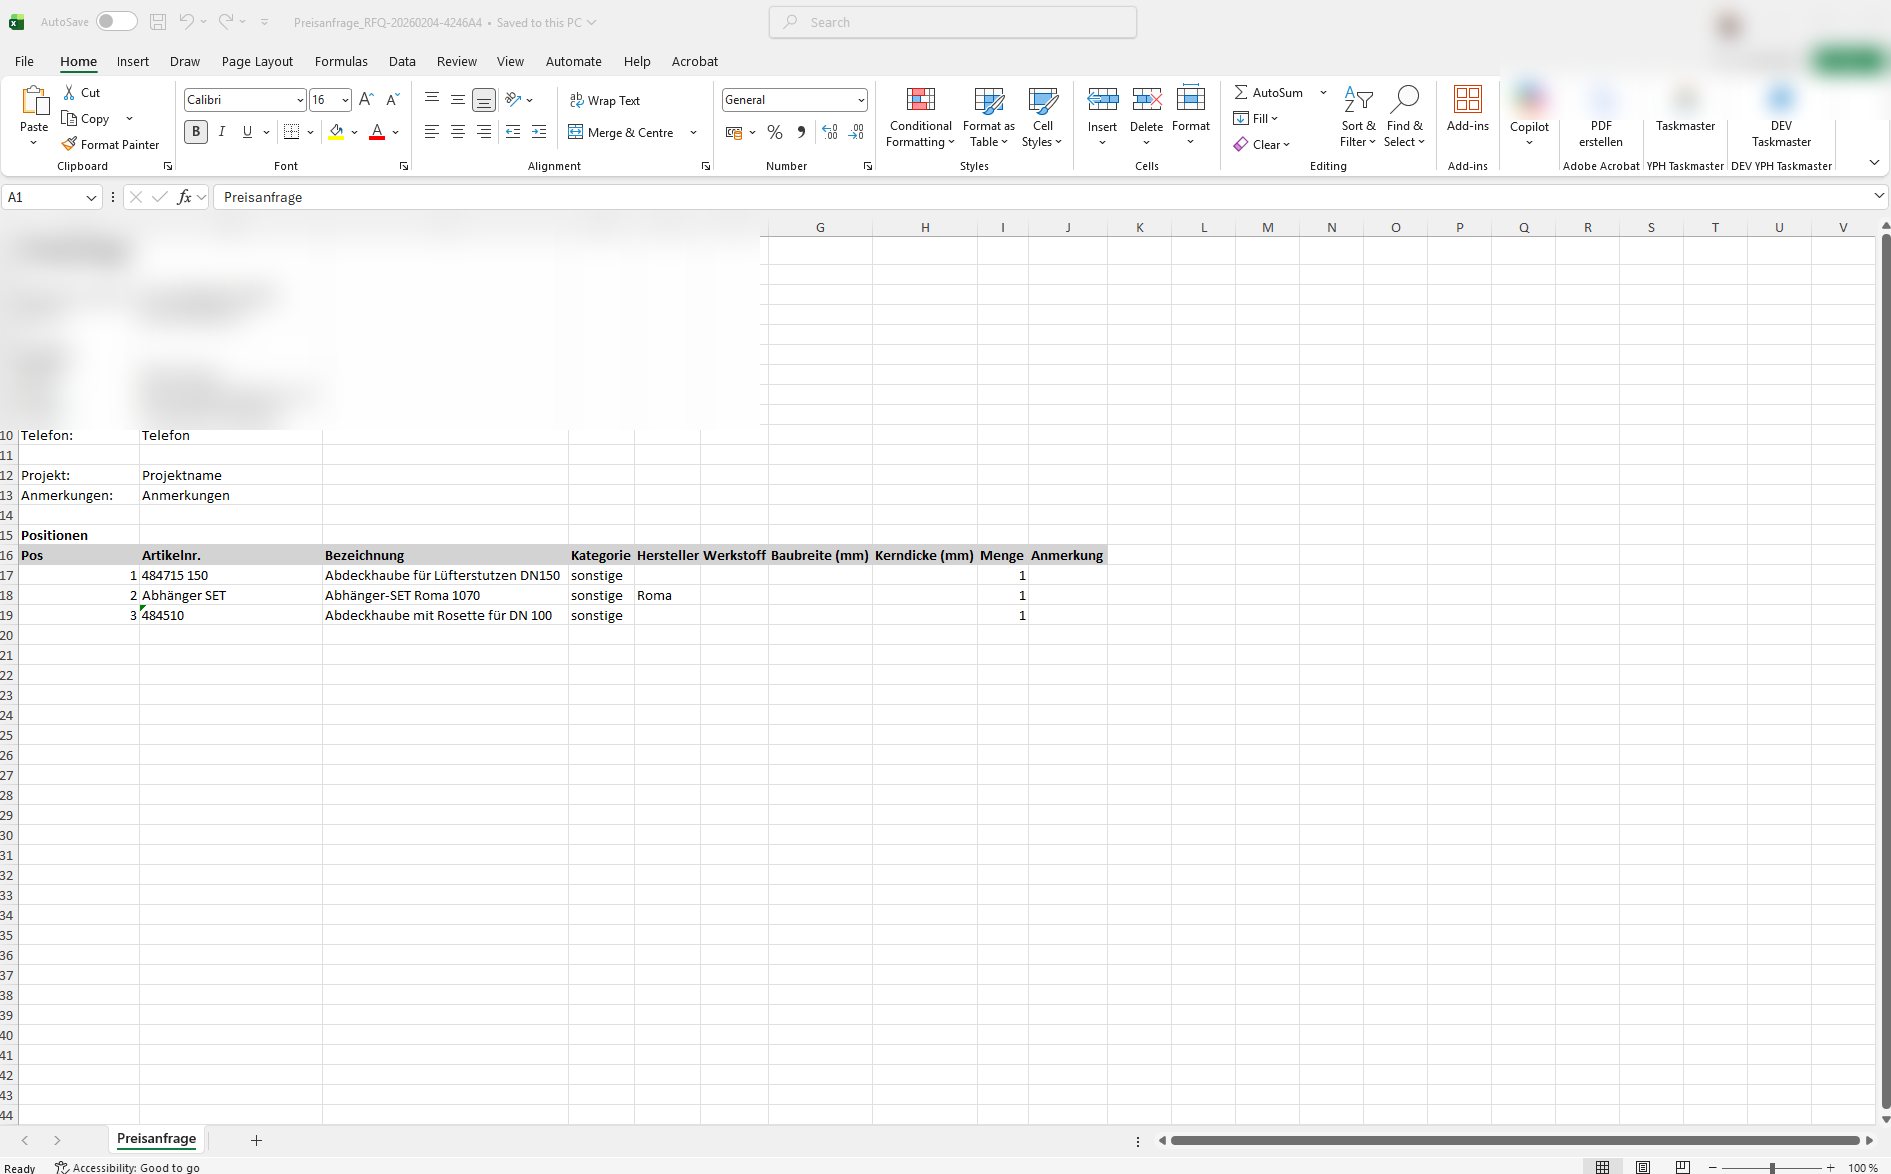
Task: Click the AutoSum button
Action: [1267, 92]
